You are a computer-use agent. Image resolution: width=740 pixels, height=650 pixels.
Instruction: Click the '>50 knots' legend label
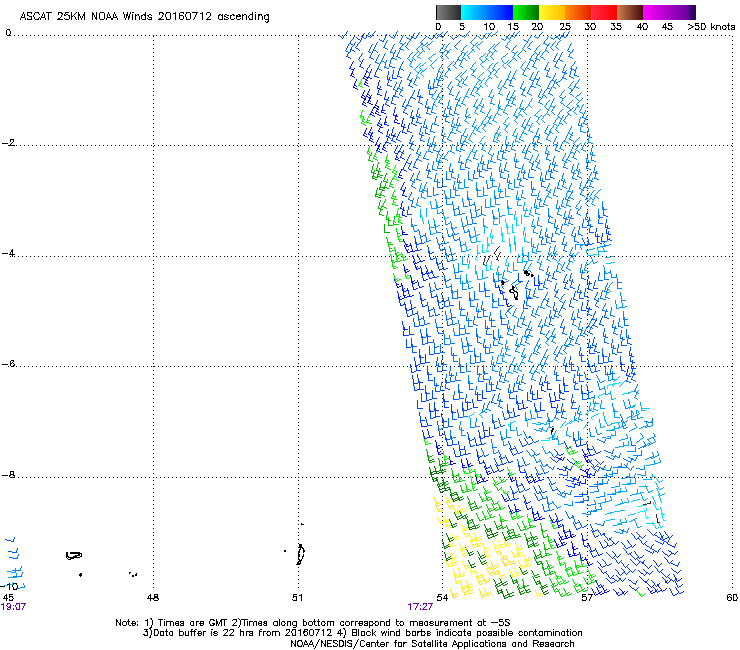(x=711, y=27)
